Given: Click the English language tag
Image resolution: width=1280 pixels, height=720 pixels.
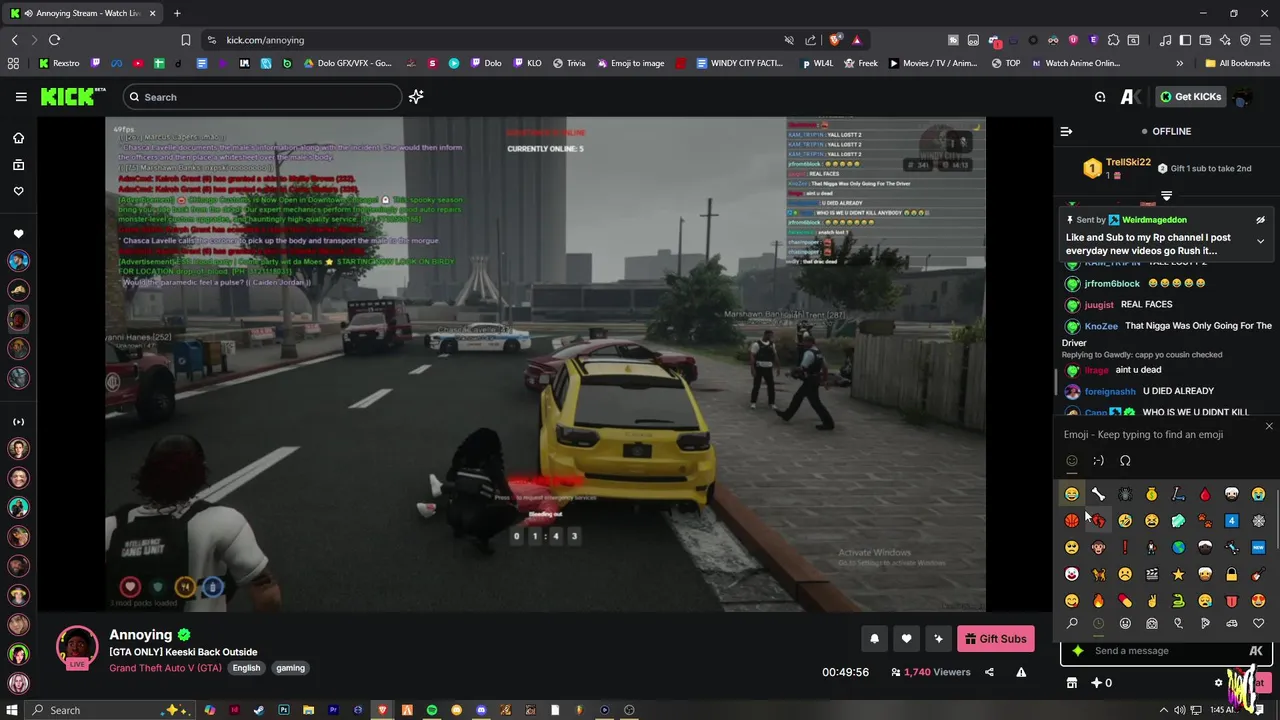Looking at the screenshot, I should pyautogui.click(x=246, y=668).
